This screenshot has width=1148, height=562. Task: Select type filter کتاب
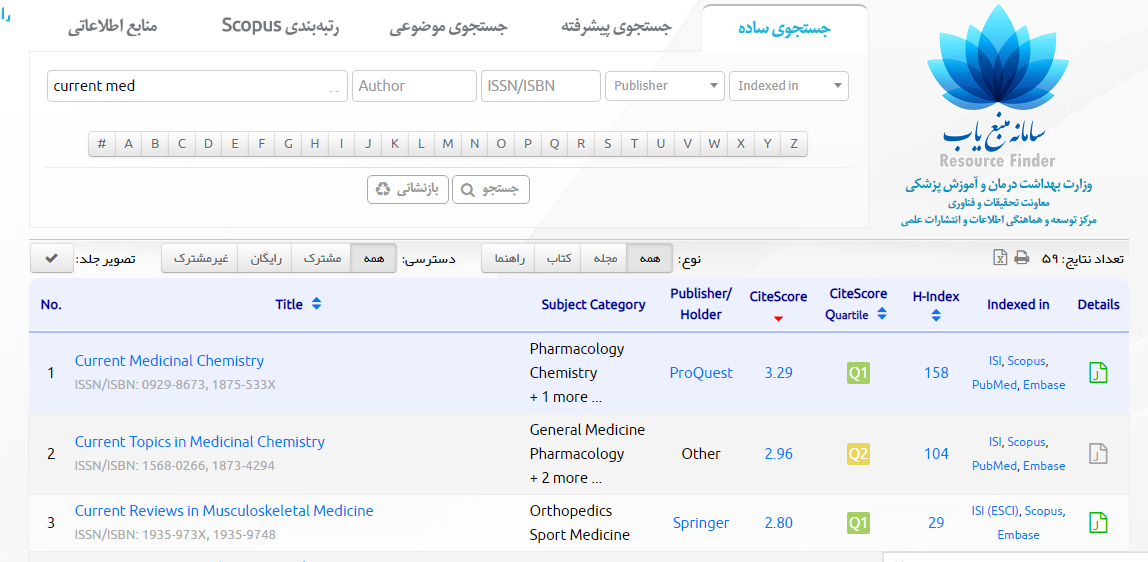tap(558, 258)
